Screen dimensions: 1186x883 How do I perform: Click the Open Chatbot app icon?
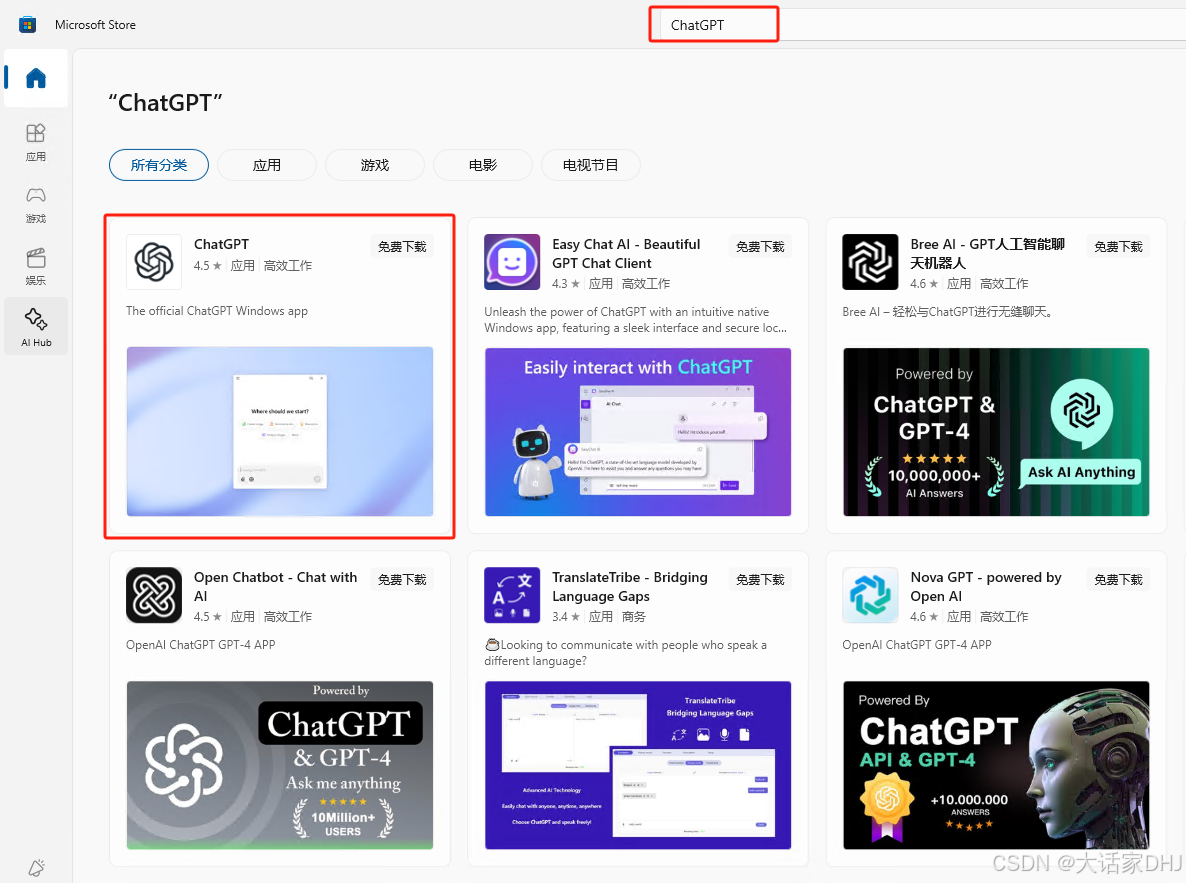tap(154, 595)
